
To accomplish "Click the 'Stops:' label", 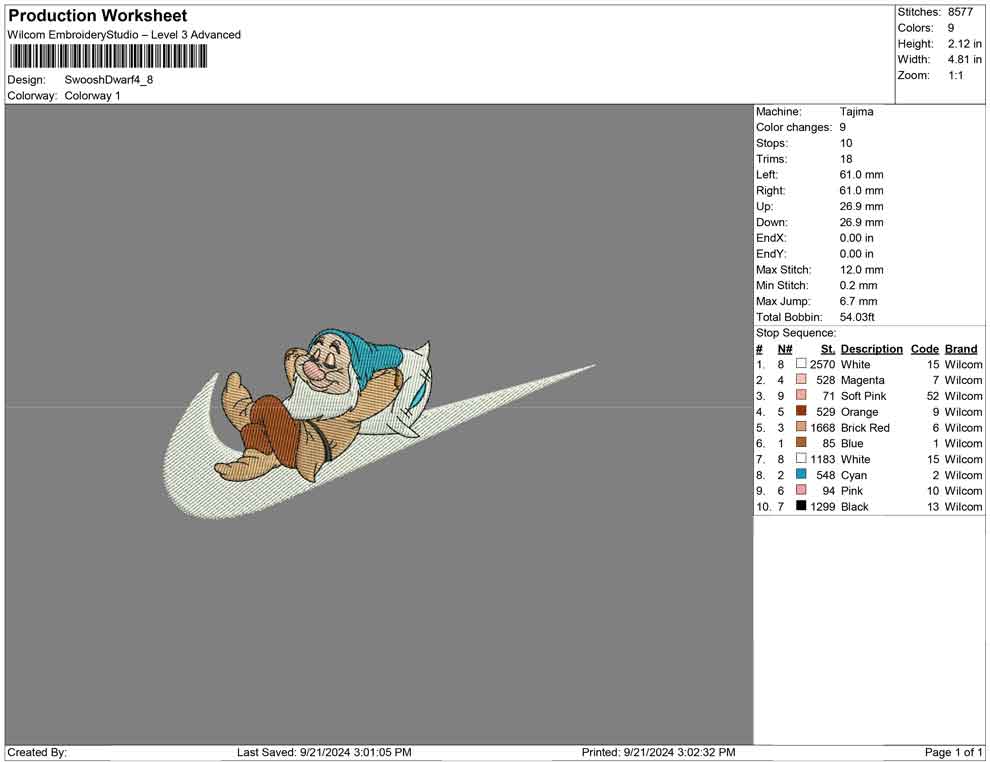I will tap(772, 143).
